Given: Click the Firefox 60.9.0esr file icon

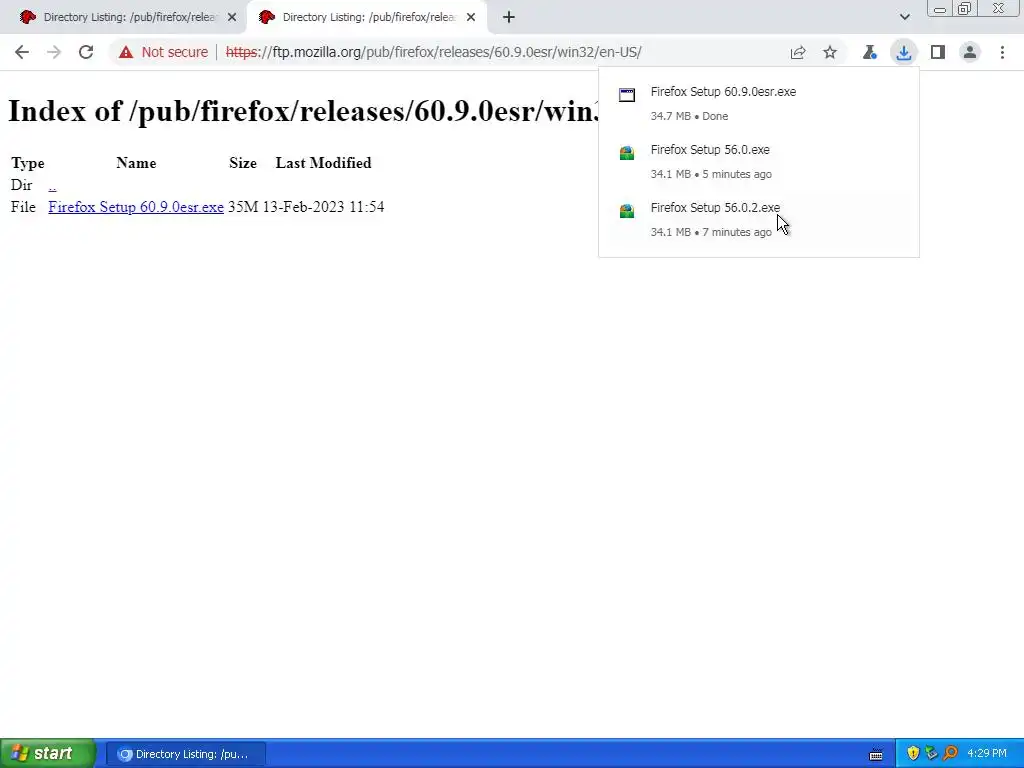Looking at the screenshot, I should (x=627, y=95).
